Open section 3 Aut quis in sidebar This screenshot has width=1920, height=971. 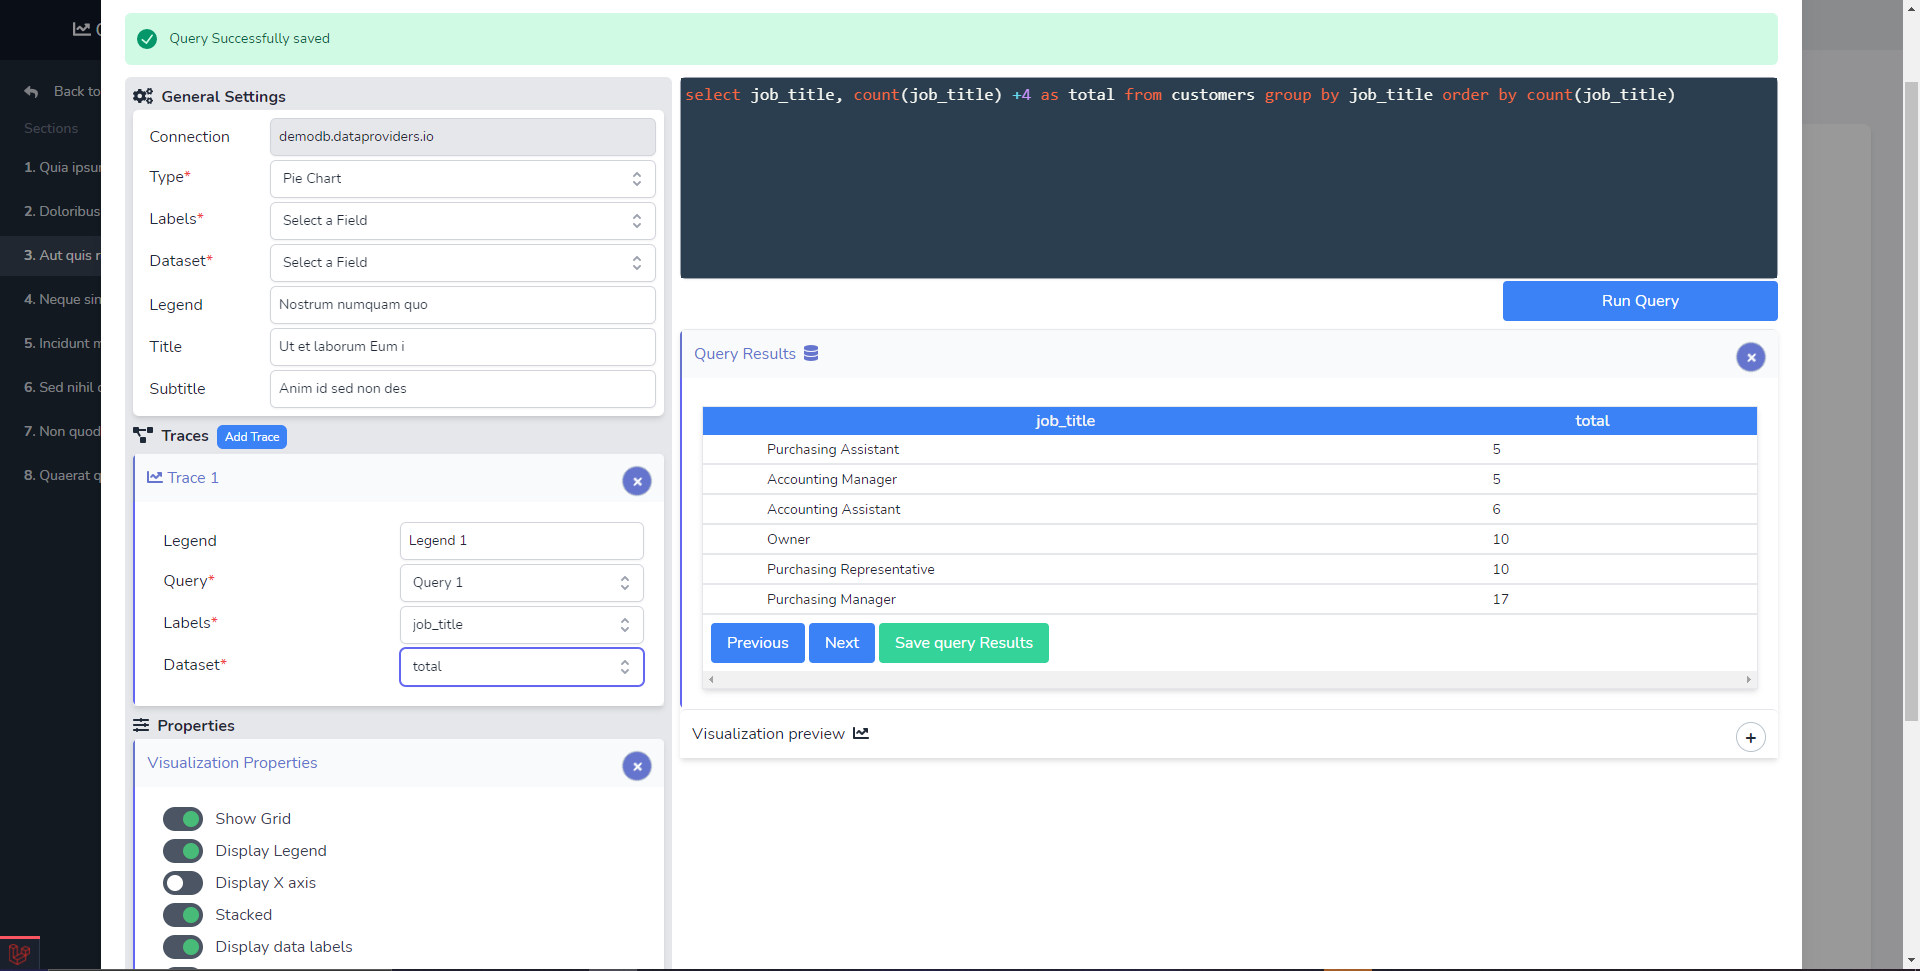point(61,255)
